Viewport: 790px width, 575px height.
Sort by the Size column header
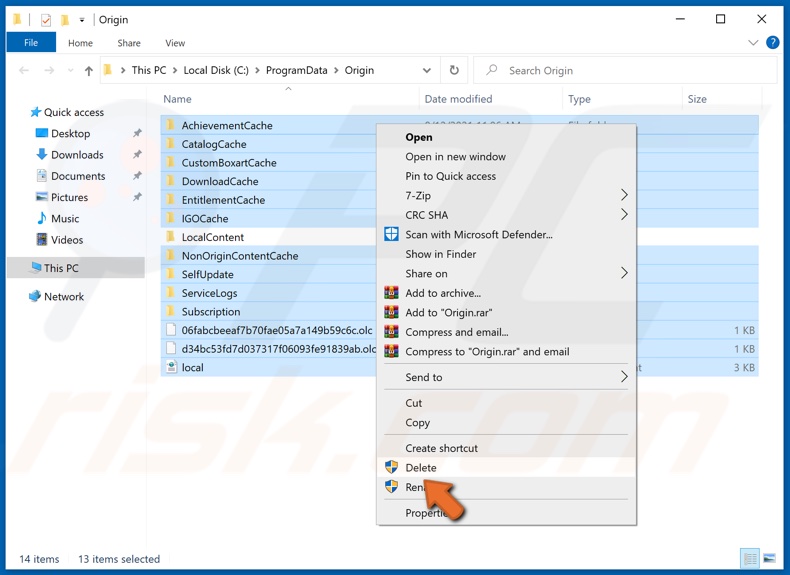click(697, 99)
